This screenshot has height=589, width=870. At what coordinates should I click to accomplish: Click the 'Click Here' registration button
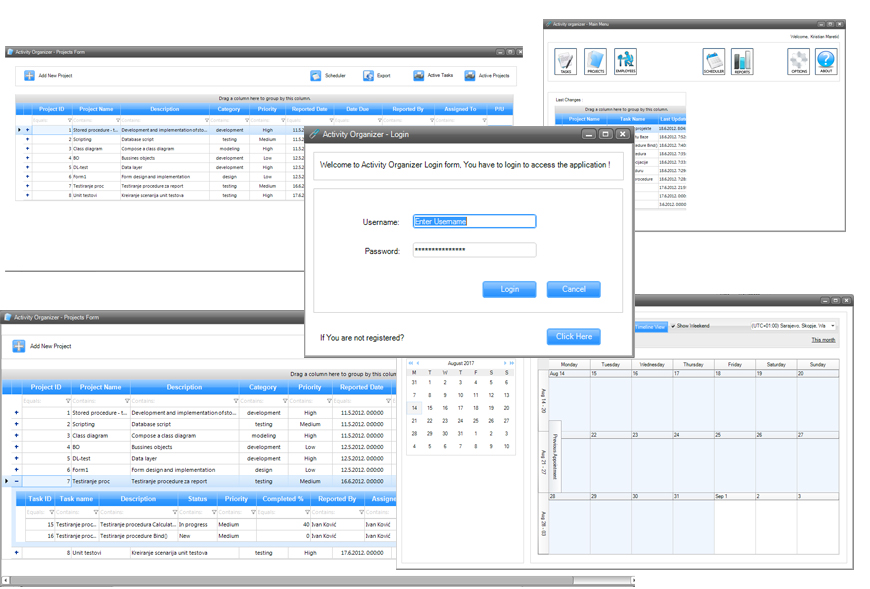573,337
